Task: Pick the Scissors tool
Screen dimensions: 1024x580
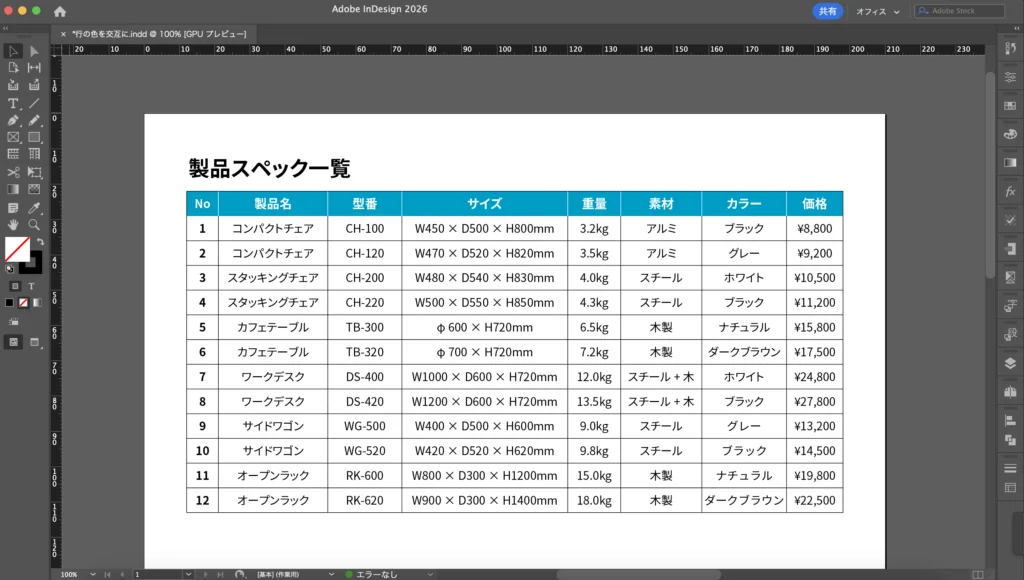Action: click(13, 172)
